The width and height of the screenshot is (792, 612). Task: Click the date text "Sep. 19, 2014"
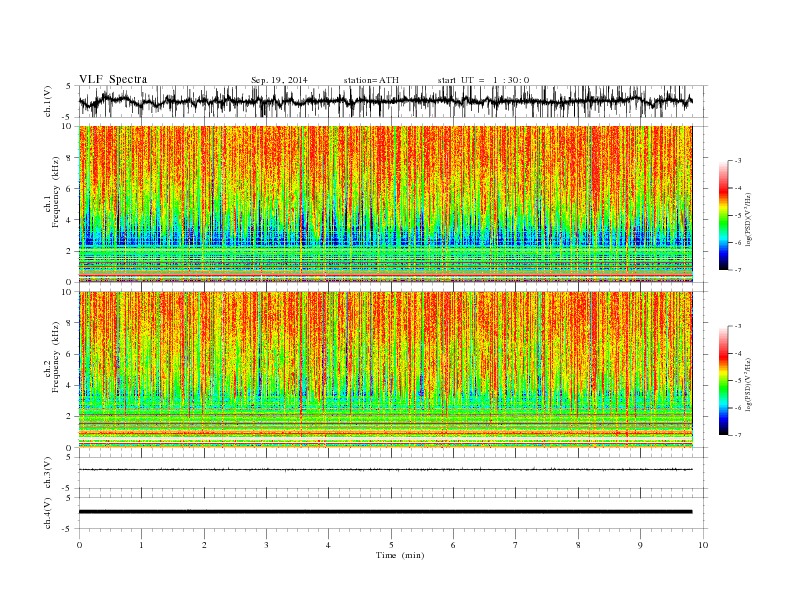tap(279, 80)
